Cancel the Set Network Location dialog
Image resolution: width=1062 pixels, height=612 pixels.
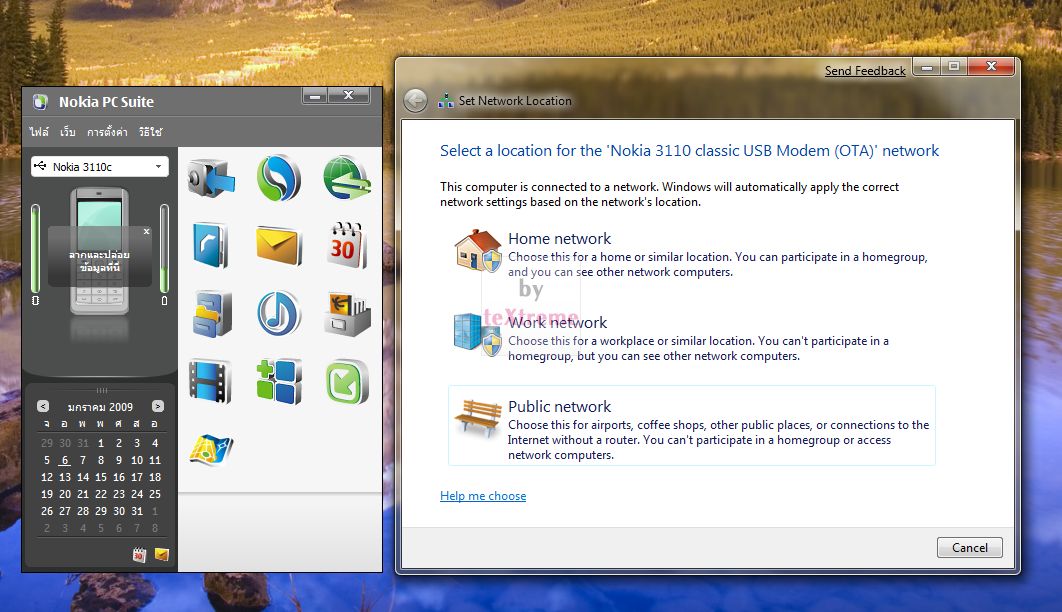969,548
